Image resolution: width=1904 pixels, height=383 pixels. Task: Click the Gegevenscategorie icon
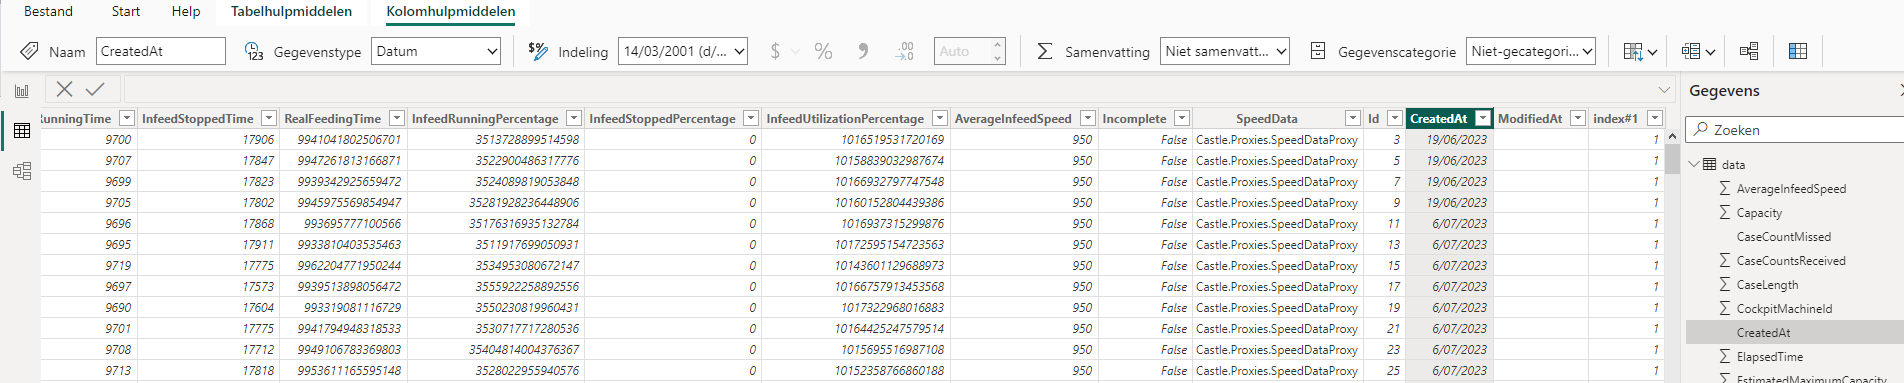[x=1318, y=51]
